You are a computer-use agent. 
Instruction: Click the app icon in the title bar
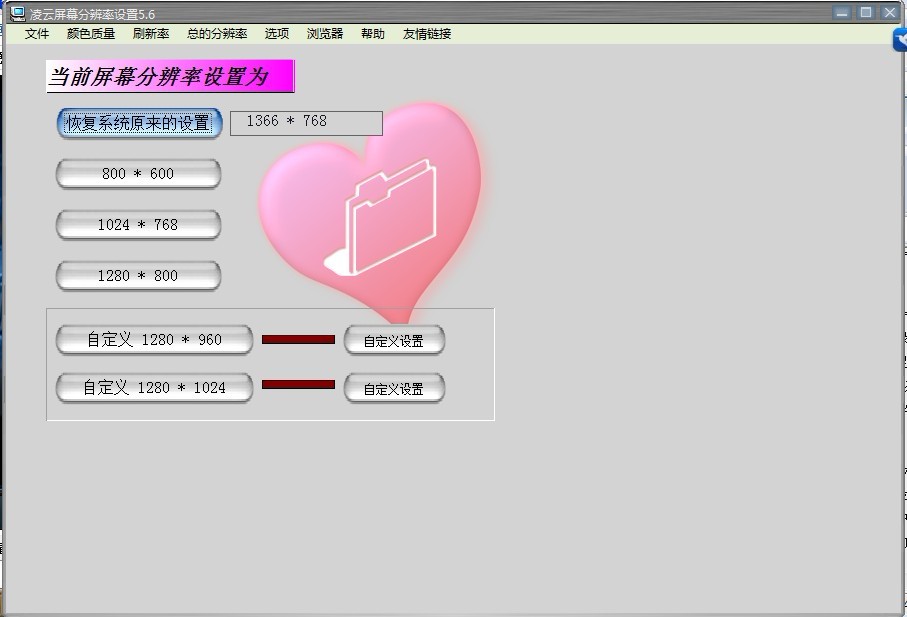pyautogui.click(x=17, y=13)
